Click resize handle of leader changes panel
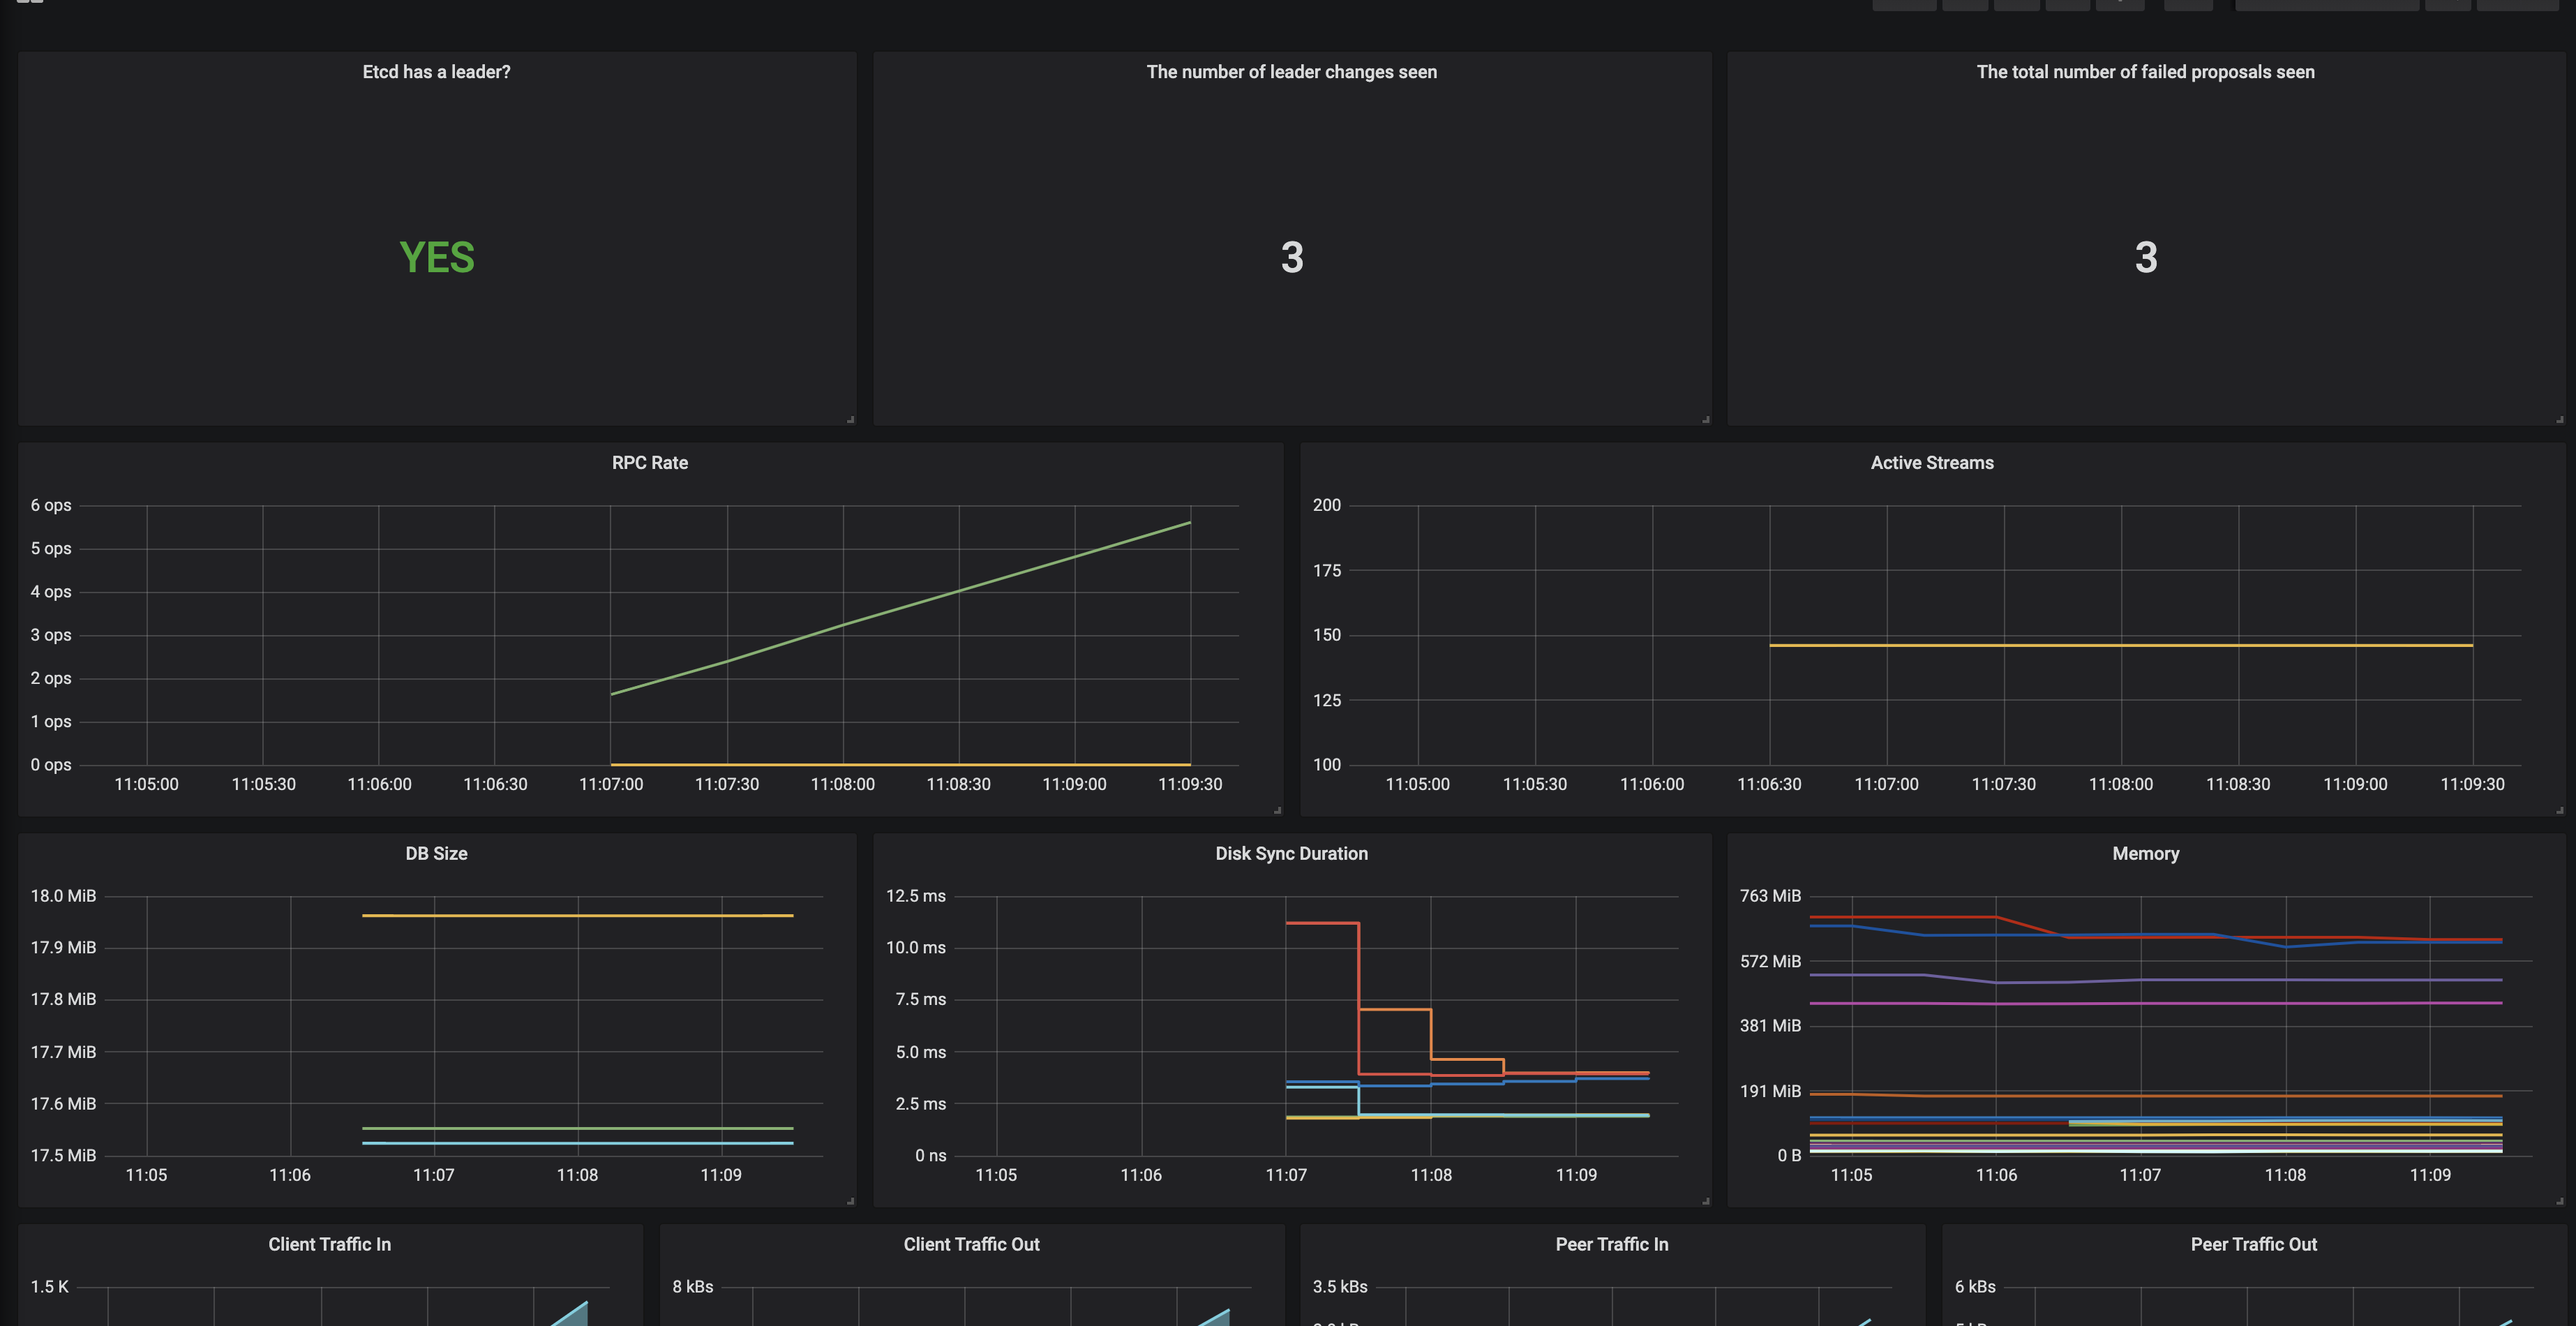Screen dimensions: 2576x1326 (1705, 419)
